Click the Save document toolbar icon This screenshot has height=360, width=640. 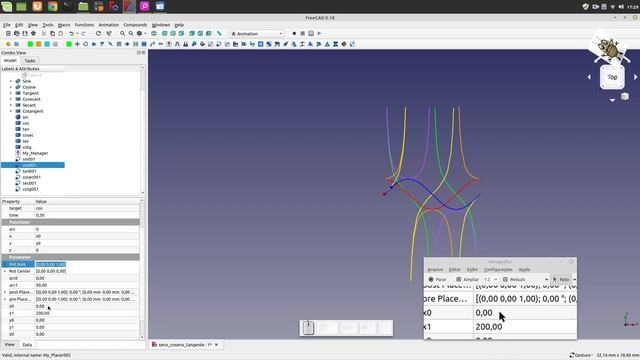[x=25, y=33]
